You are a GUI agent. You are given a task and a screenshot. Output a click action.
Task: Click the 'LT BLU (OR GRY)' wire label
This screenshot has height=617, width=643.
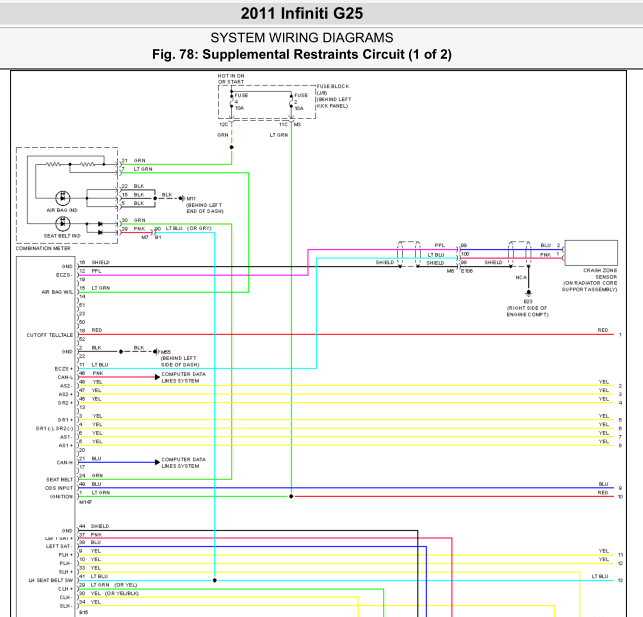[x=188, y=228]
